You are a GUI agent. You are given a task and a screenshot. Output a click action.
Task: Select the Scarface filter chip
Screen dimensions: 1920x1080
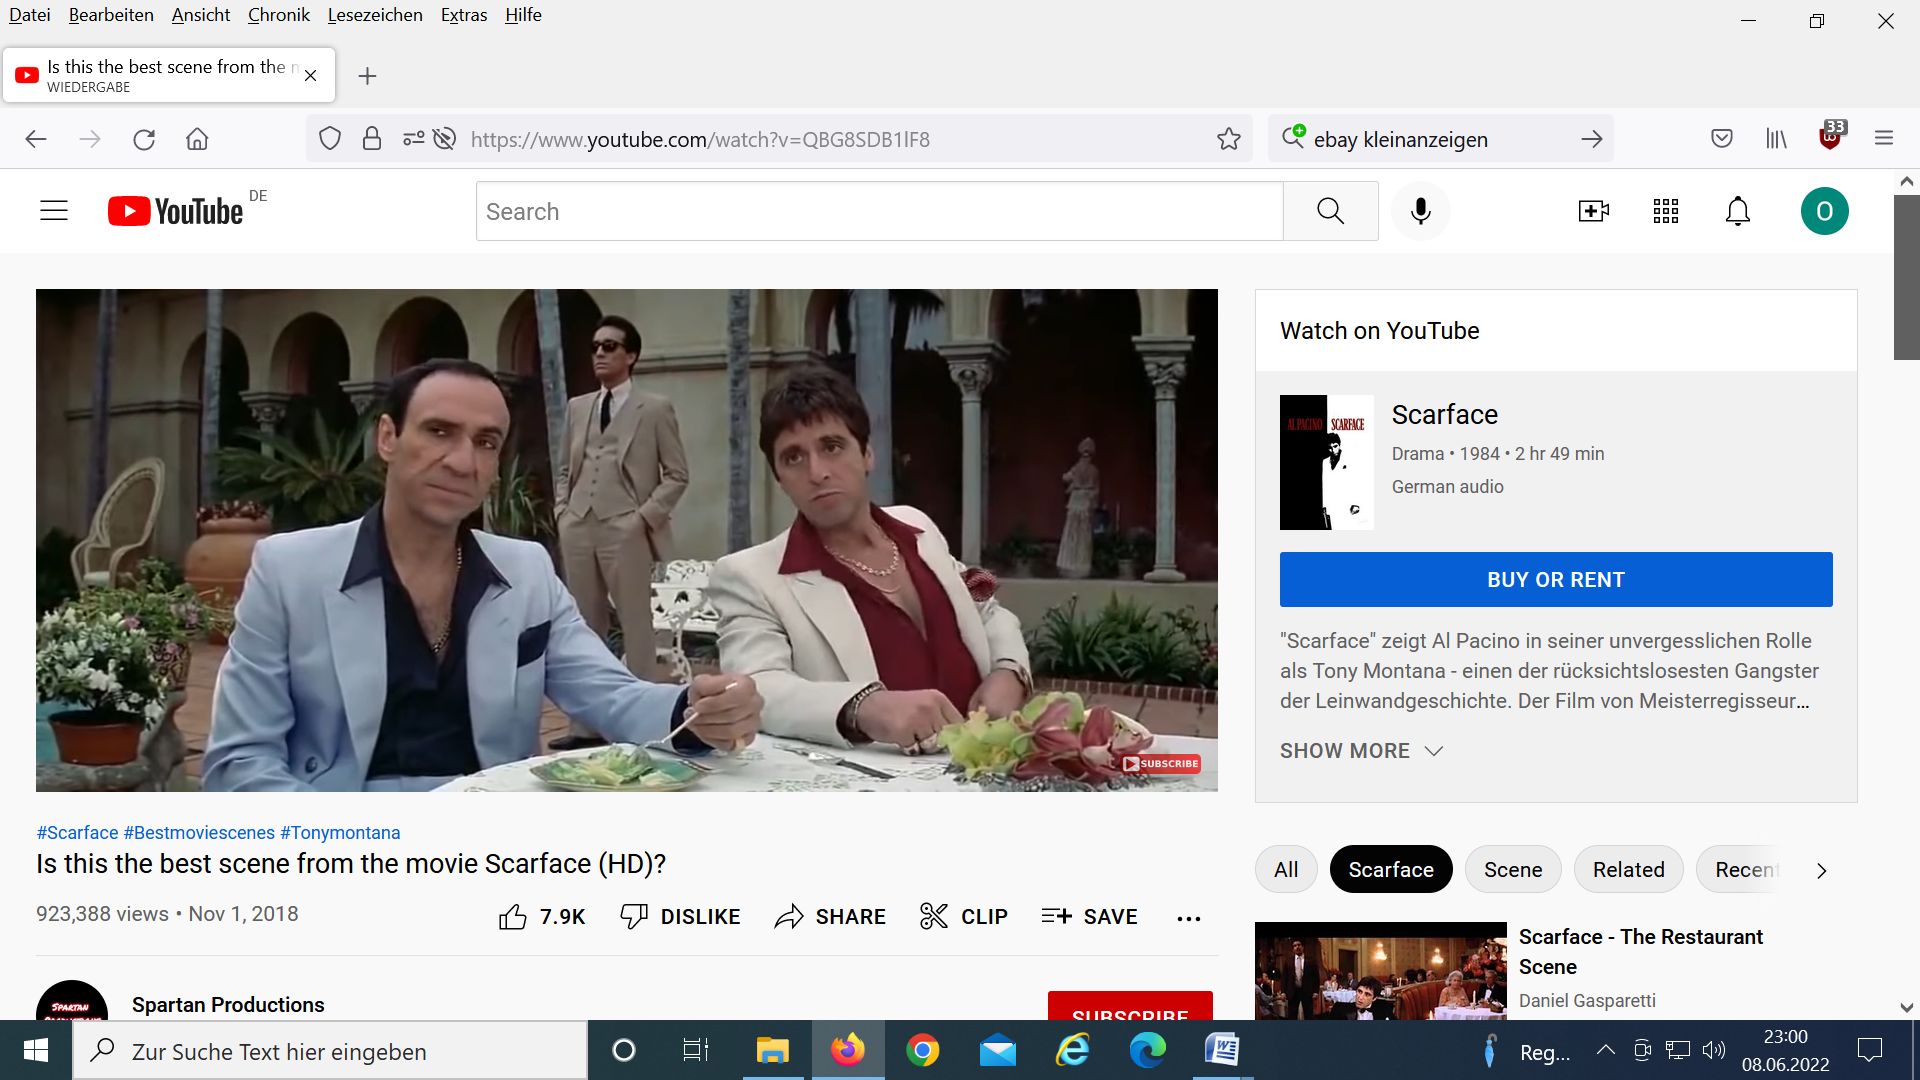tap(1390, 869)
